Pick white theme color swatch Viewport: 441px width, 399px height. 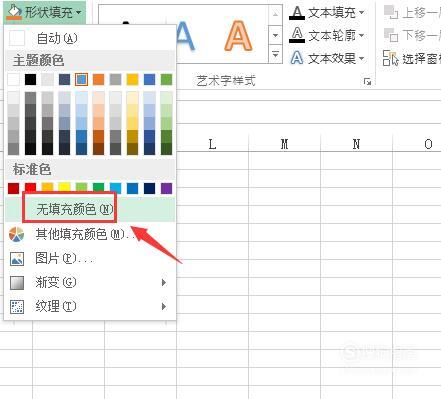[x=13, y=80]
